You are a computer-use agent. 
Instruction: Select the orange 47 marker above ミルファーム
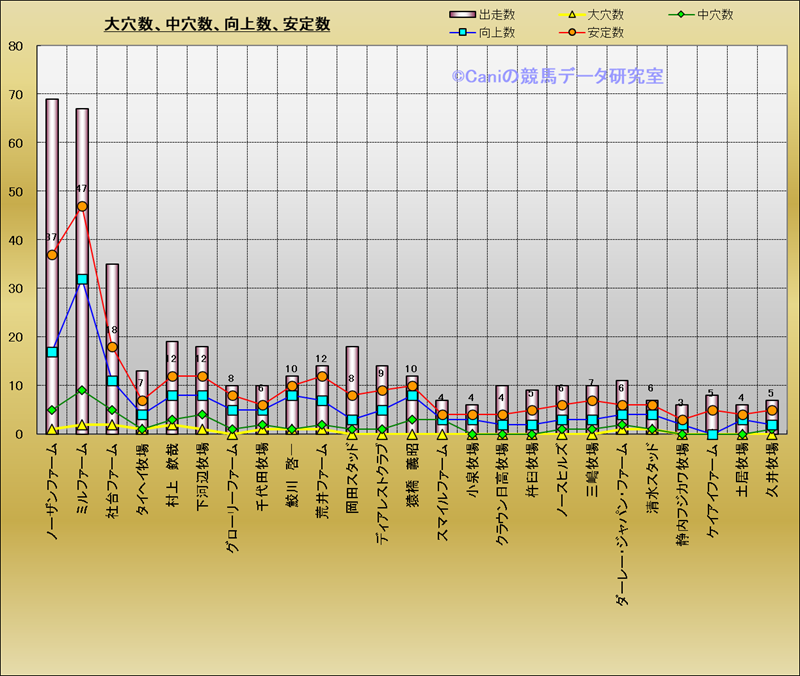point(82,206)
